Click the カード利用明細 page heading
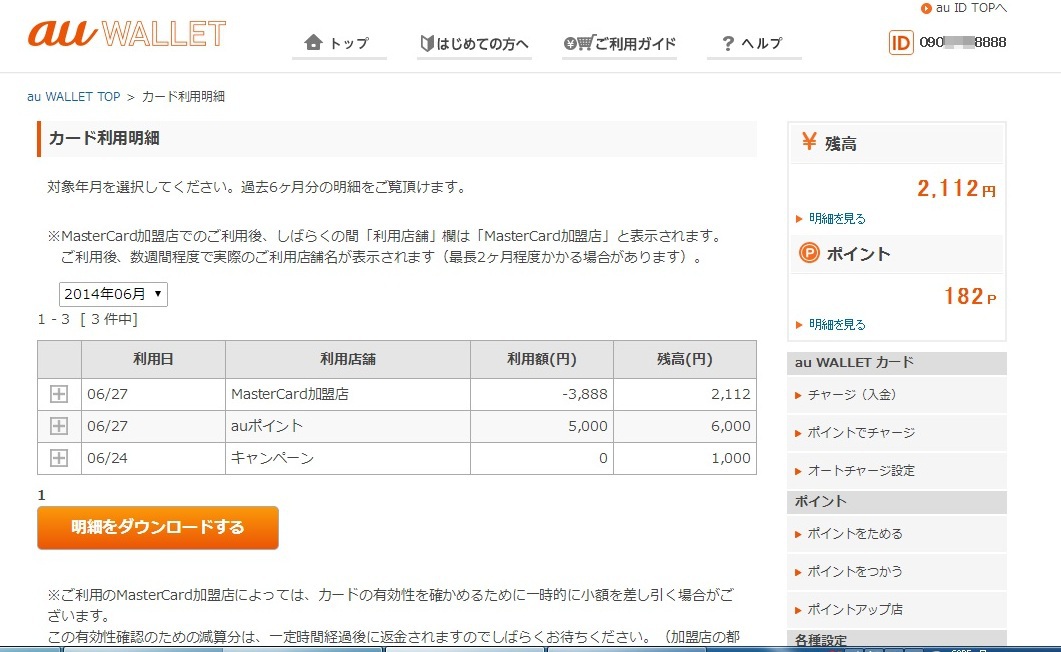 click(x=104, y=138)
